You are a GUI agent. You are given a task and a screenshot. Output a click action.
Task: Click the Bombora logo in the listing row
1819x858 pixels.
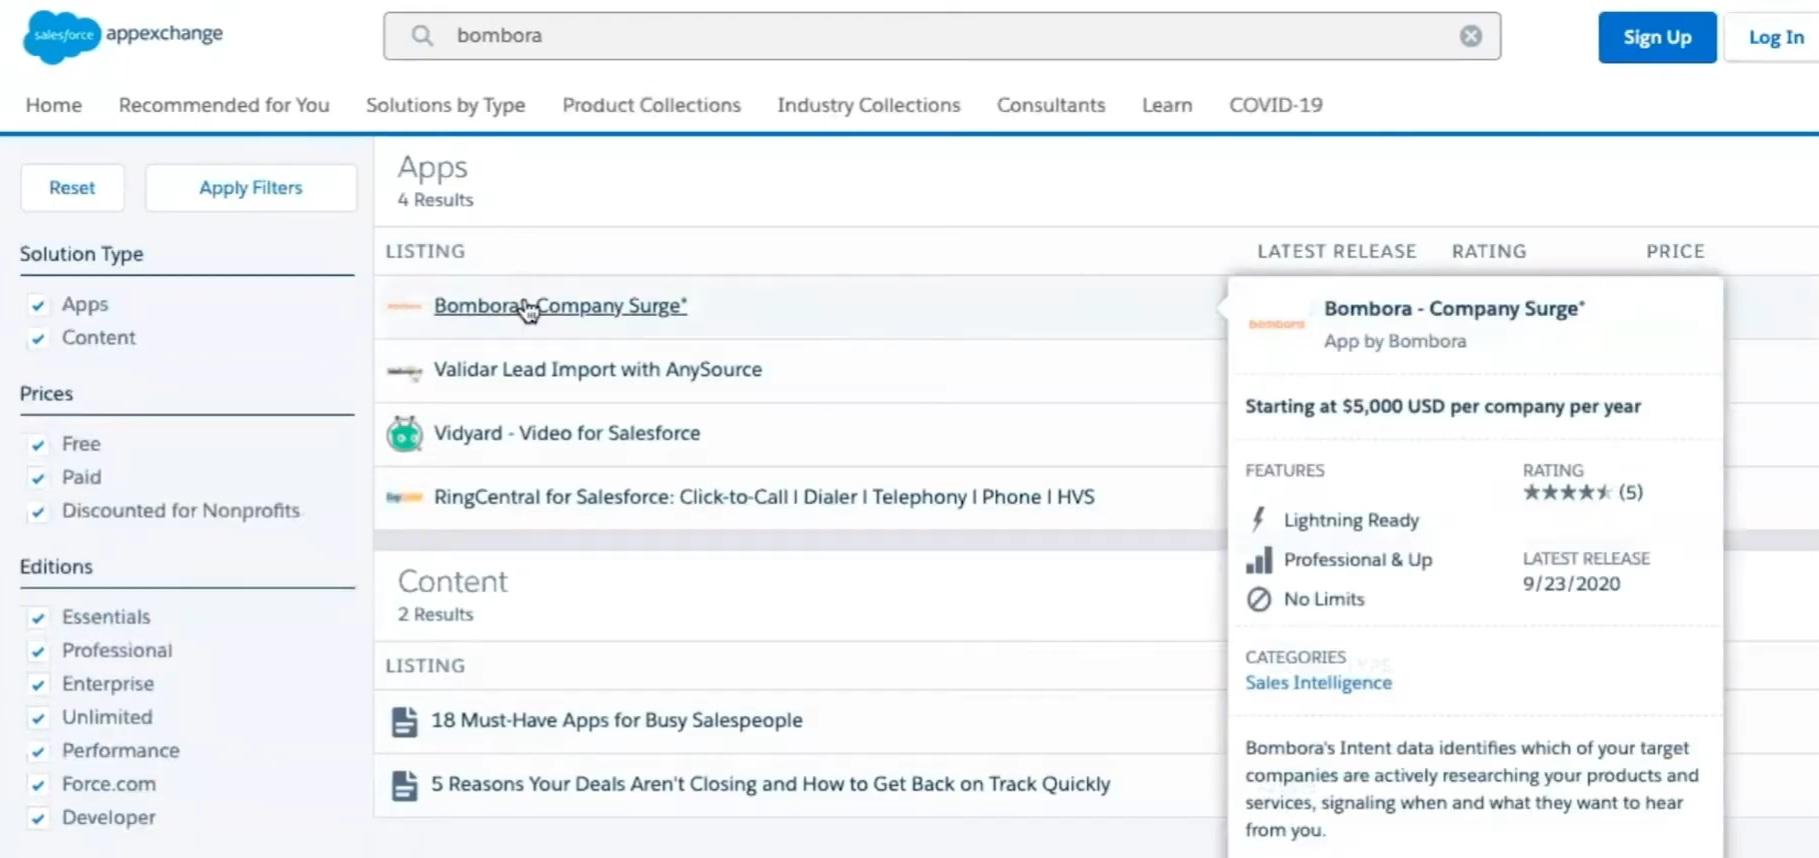point(404,306)
